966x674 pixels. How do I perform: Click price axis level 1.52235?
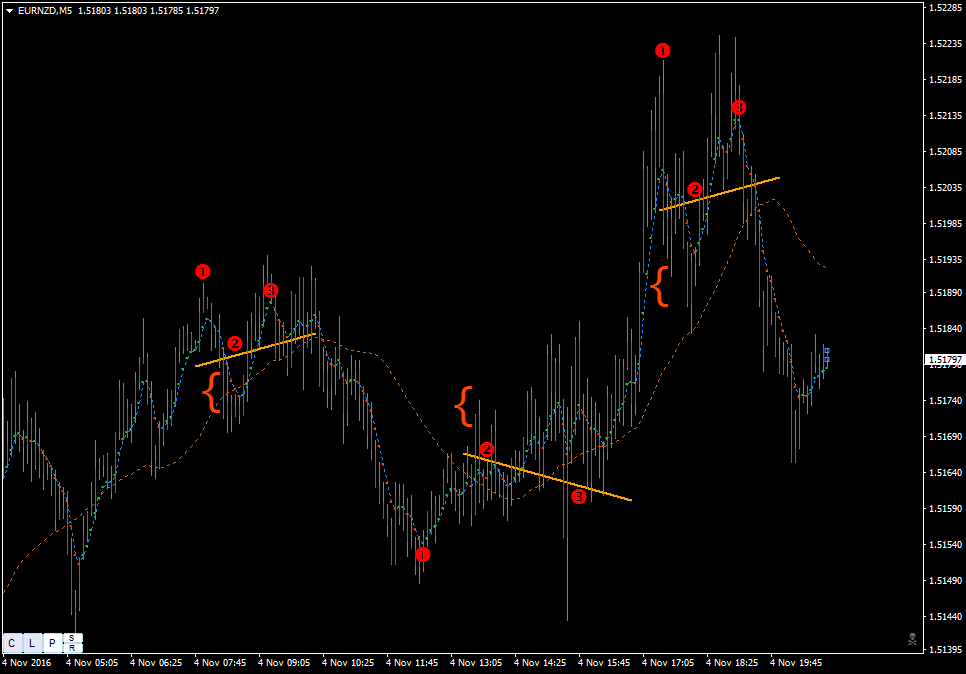(x=945, y=44)
